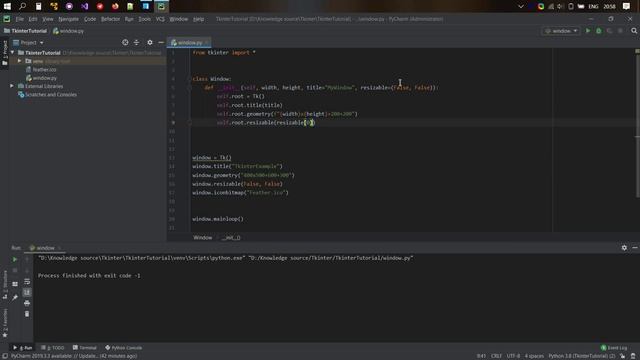Run the window configuration from the top toolbar

pos(588,31)
